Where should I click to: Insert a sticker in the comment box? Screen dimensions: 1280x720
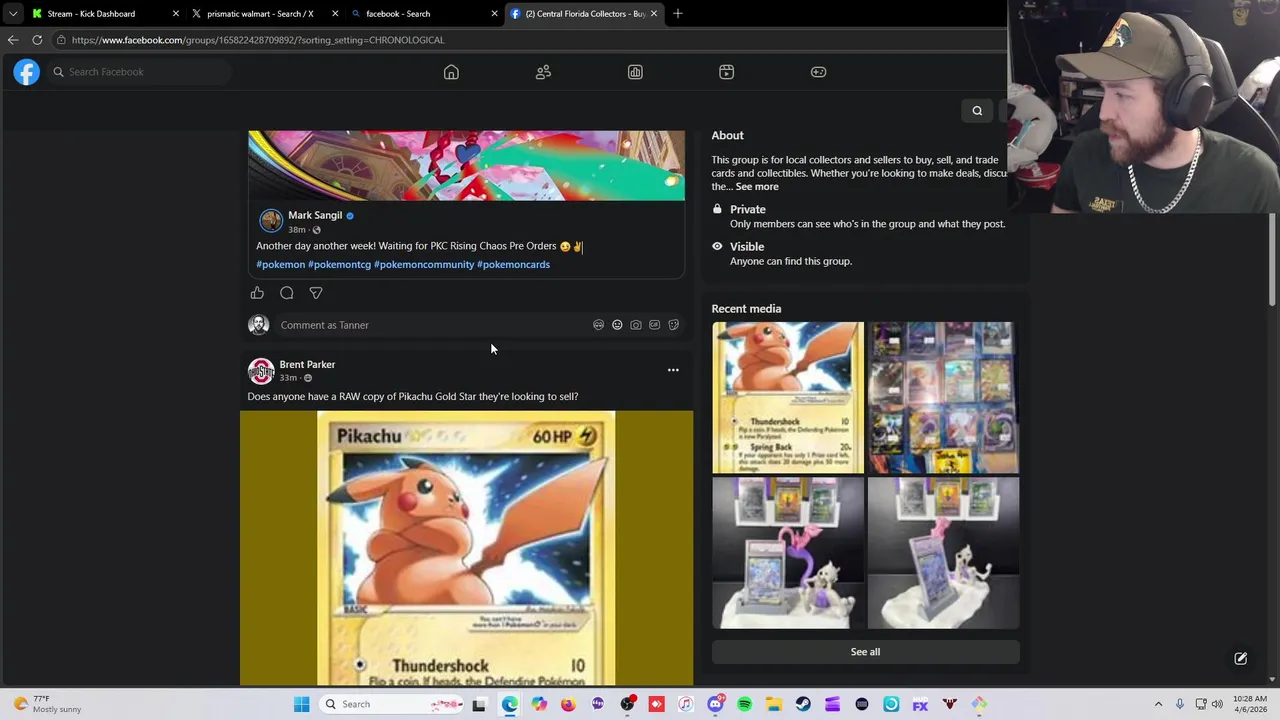pos(673,325)
